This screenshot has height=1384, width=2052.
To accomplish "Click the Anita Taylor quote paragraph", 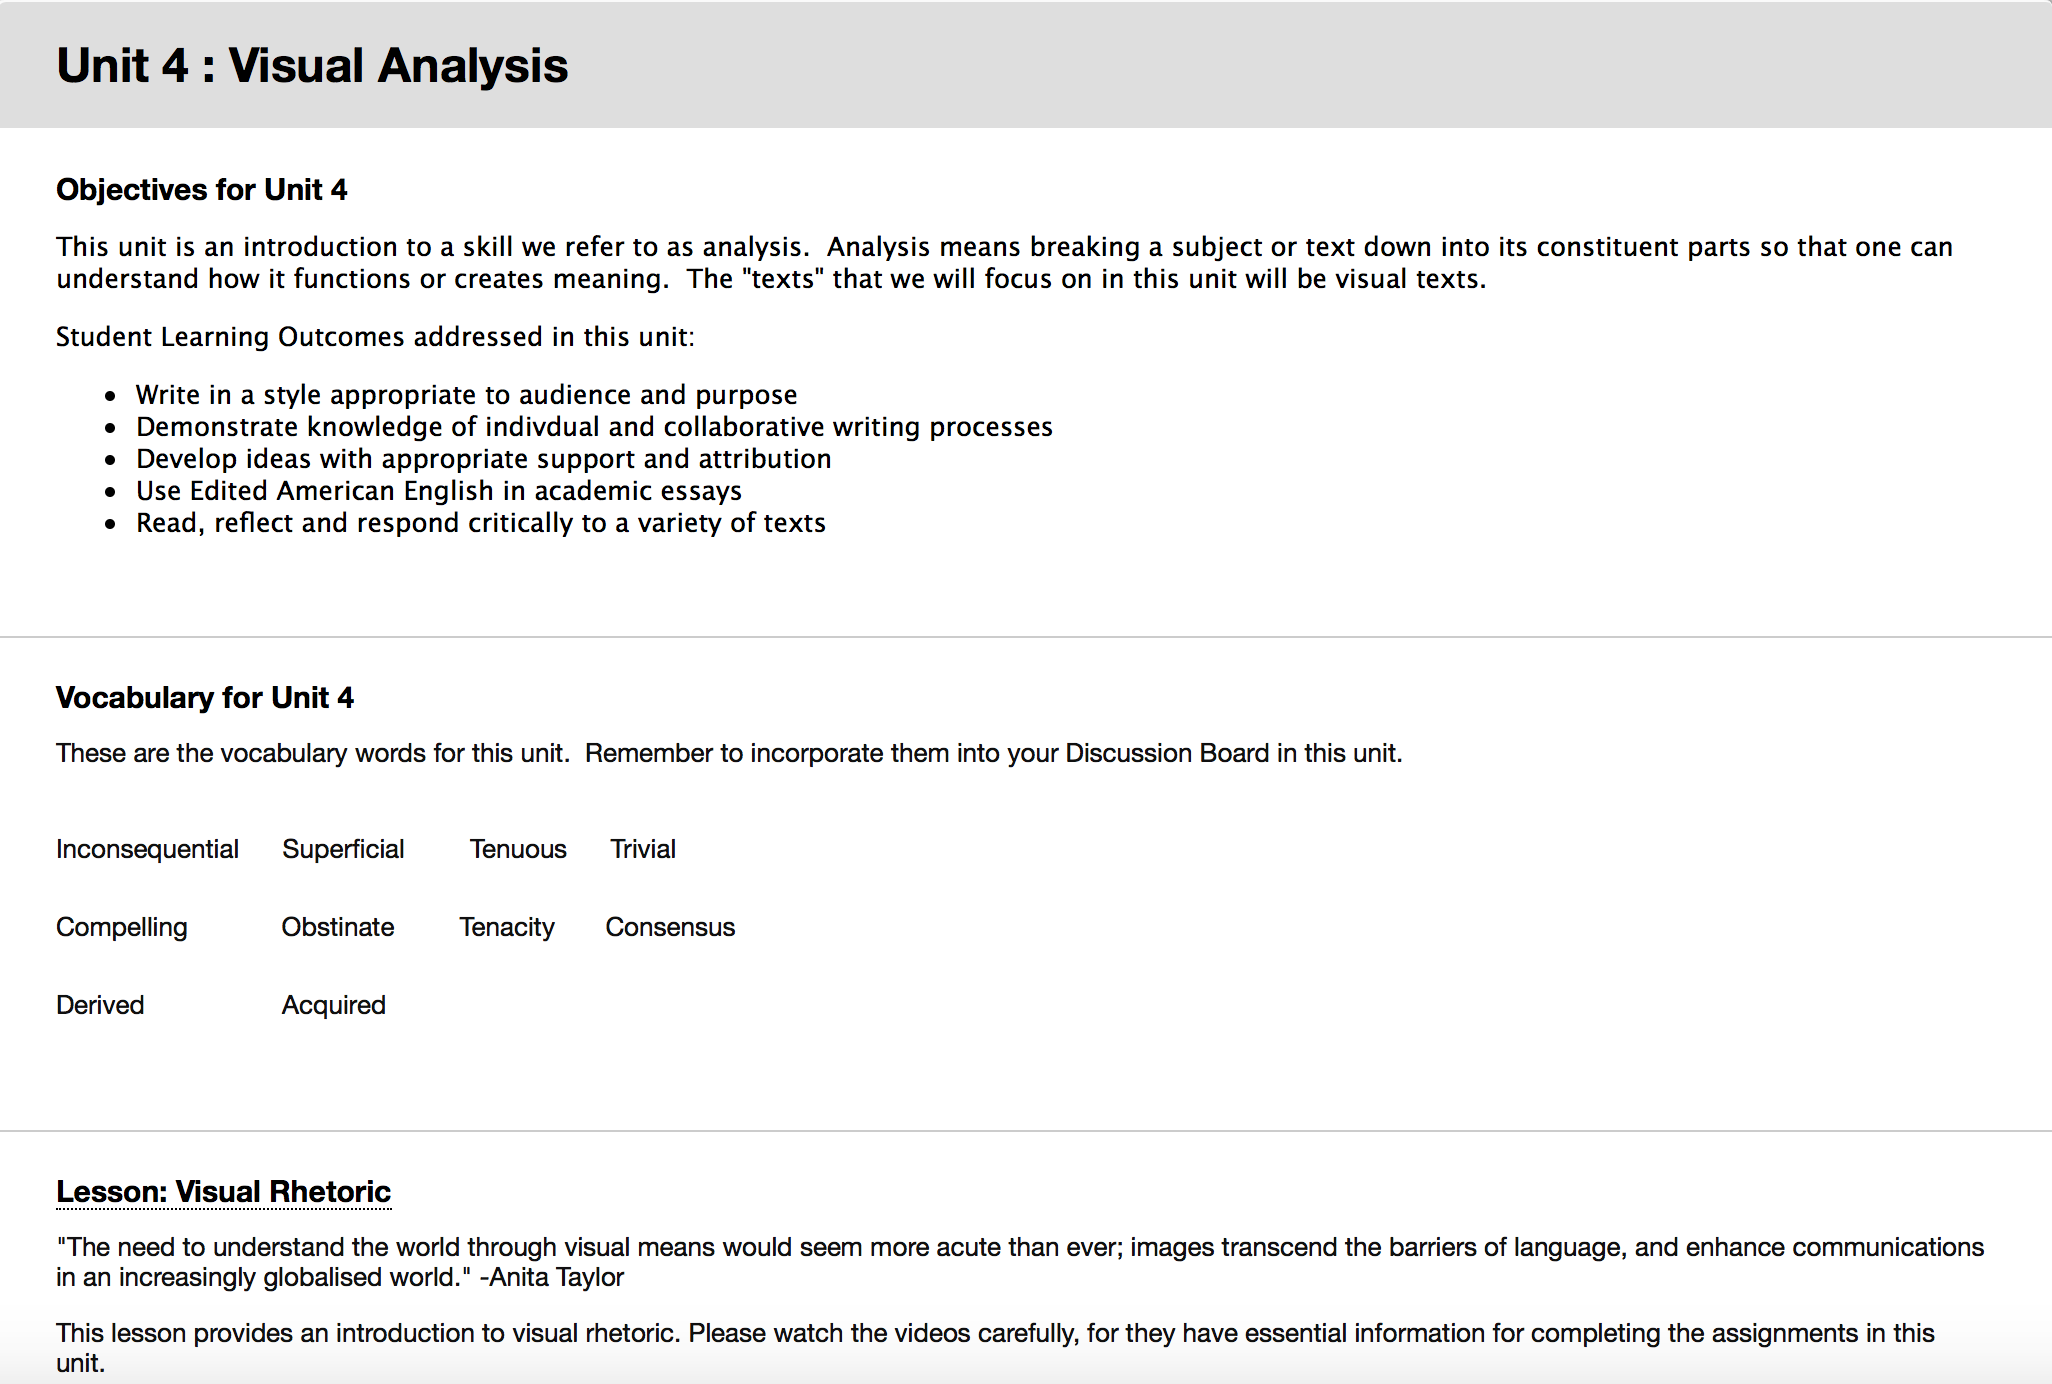I will pos(1020,1262).
